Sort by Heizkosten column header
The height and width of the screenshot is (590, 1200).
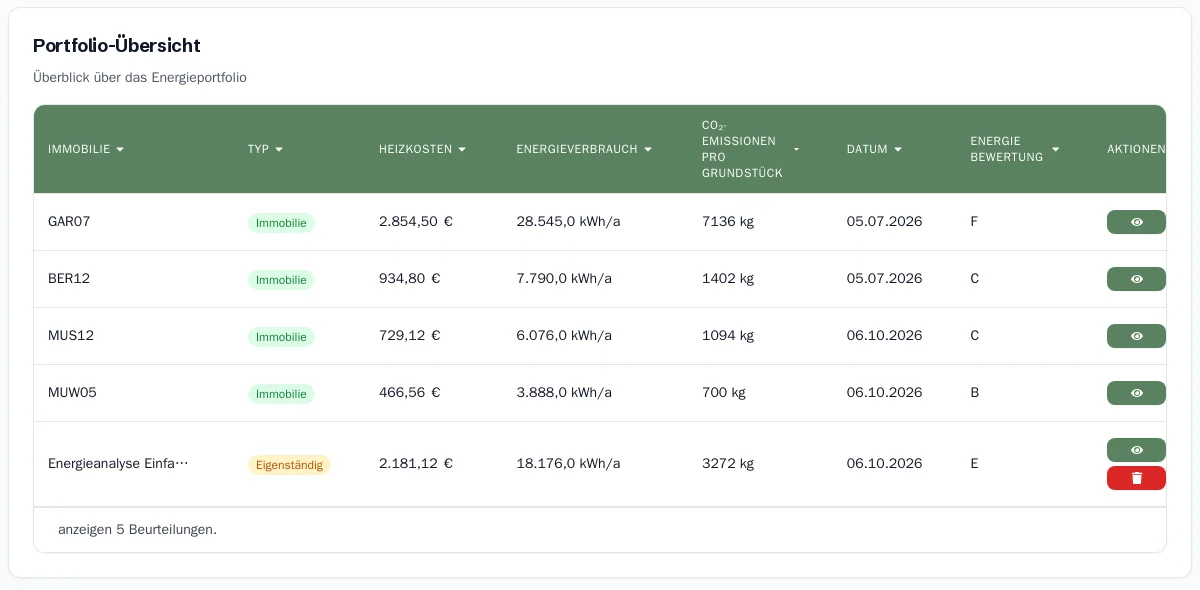pos(422,149)
